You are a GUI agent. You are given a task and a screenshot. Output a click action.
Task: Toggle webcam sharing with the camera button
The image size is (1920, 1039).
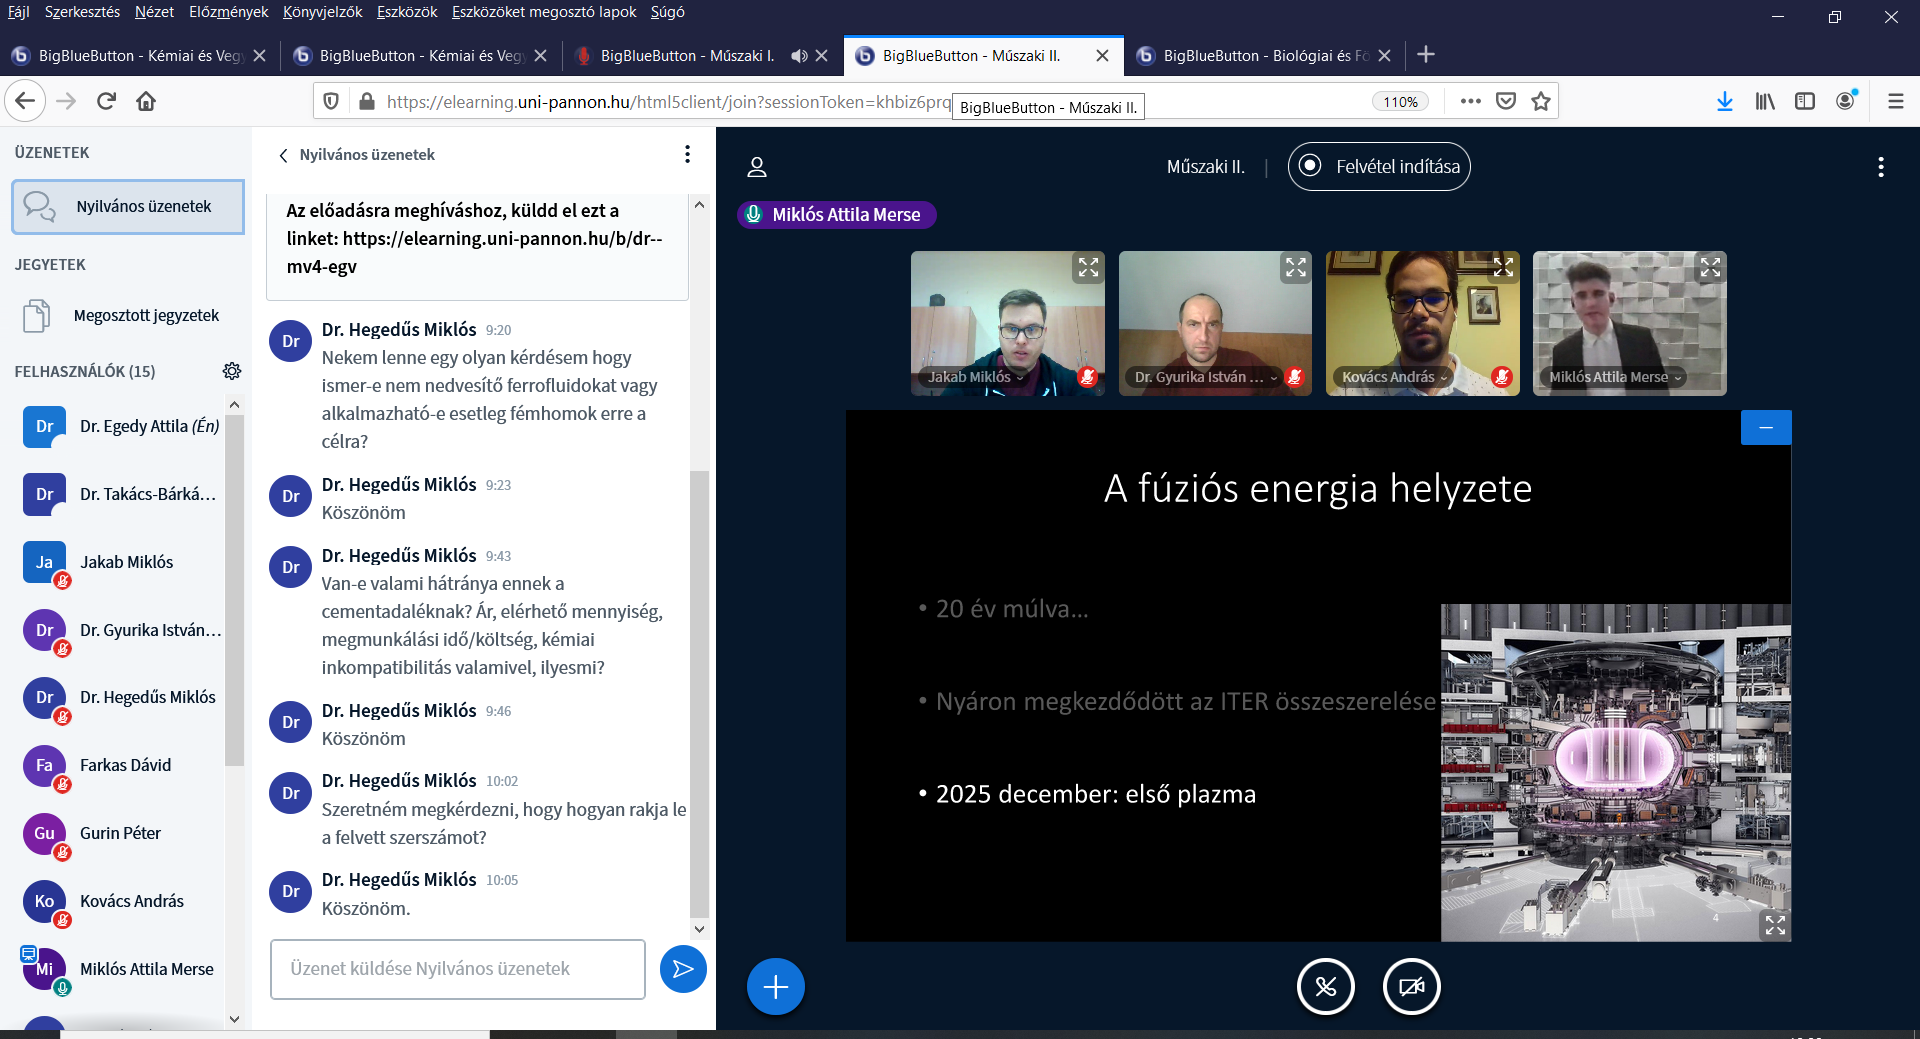pos(1411,987)
